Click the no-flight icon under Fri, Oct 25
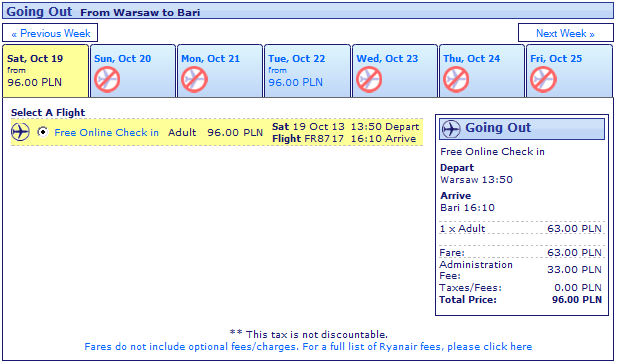Viewport: 620px width, 363px height. point(543,79)
